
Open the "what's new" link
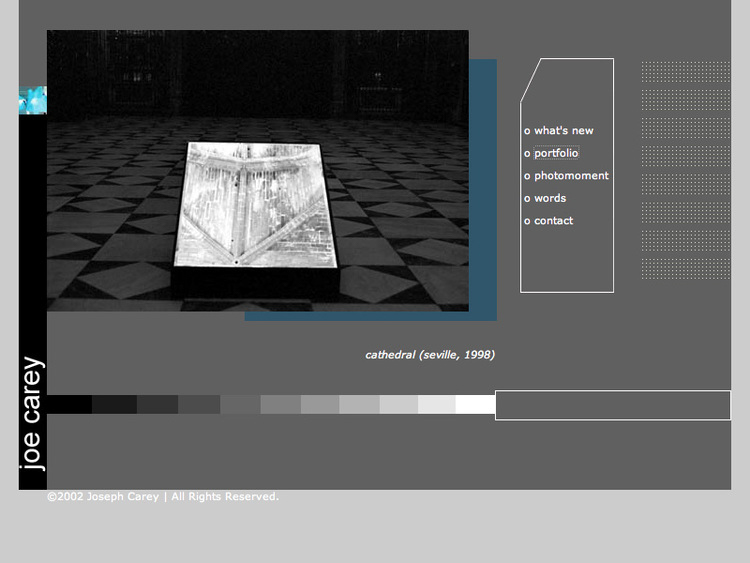tap(563, 131)
